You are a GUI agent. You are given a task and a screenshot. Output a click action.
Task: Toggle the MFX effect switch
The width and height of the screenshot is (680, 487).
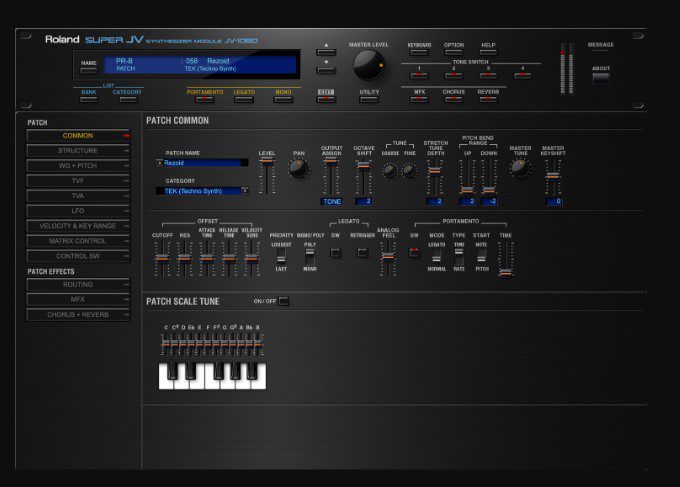pyautogui.click(x=419, y=99)
